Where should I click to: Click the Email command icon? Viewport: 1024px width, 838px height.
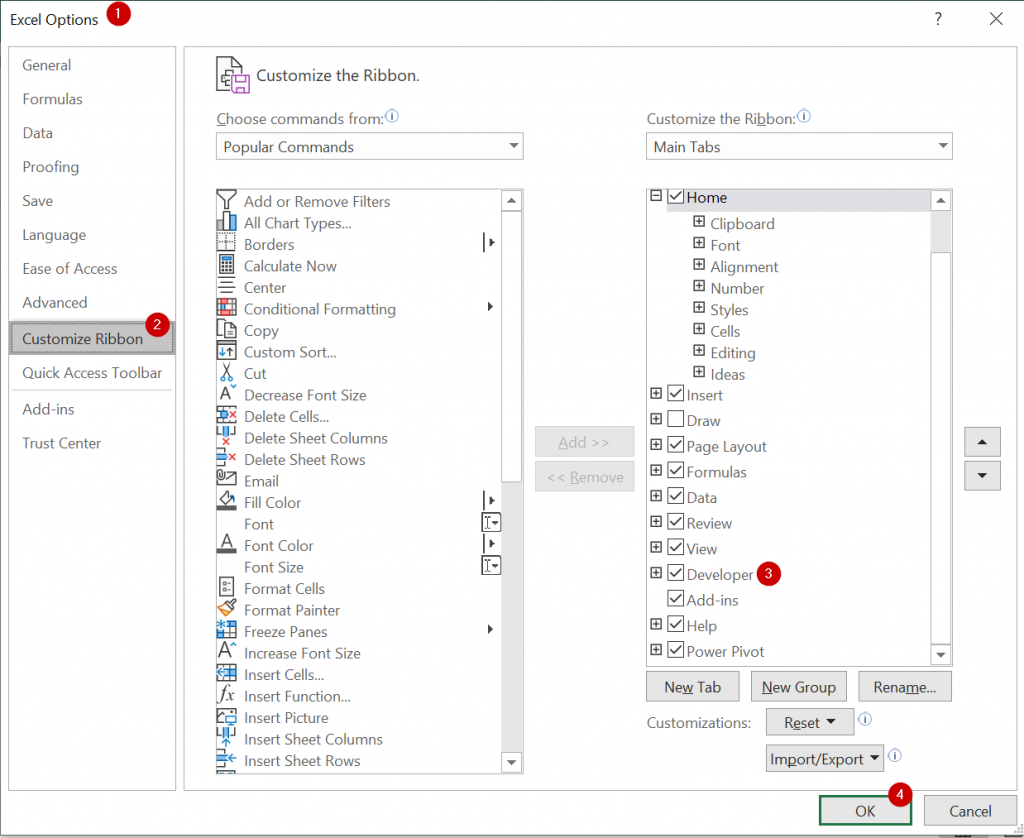click(226, 480)
